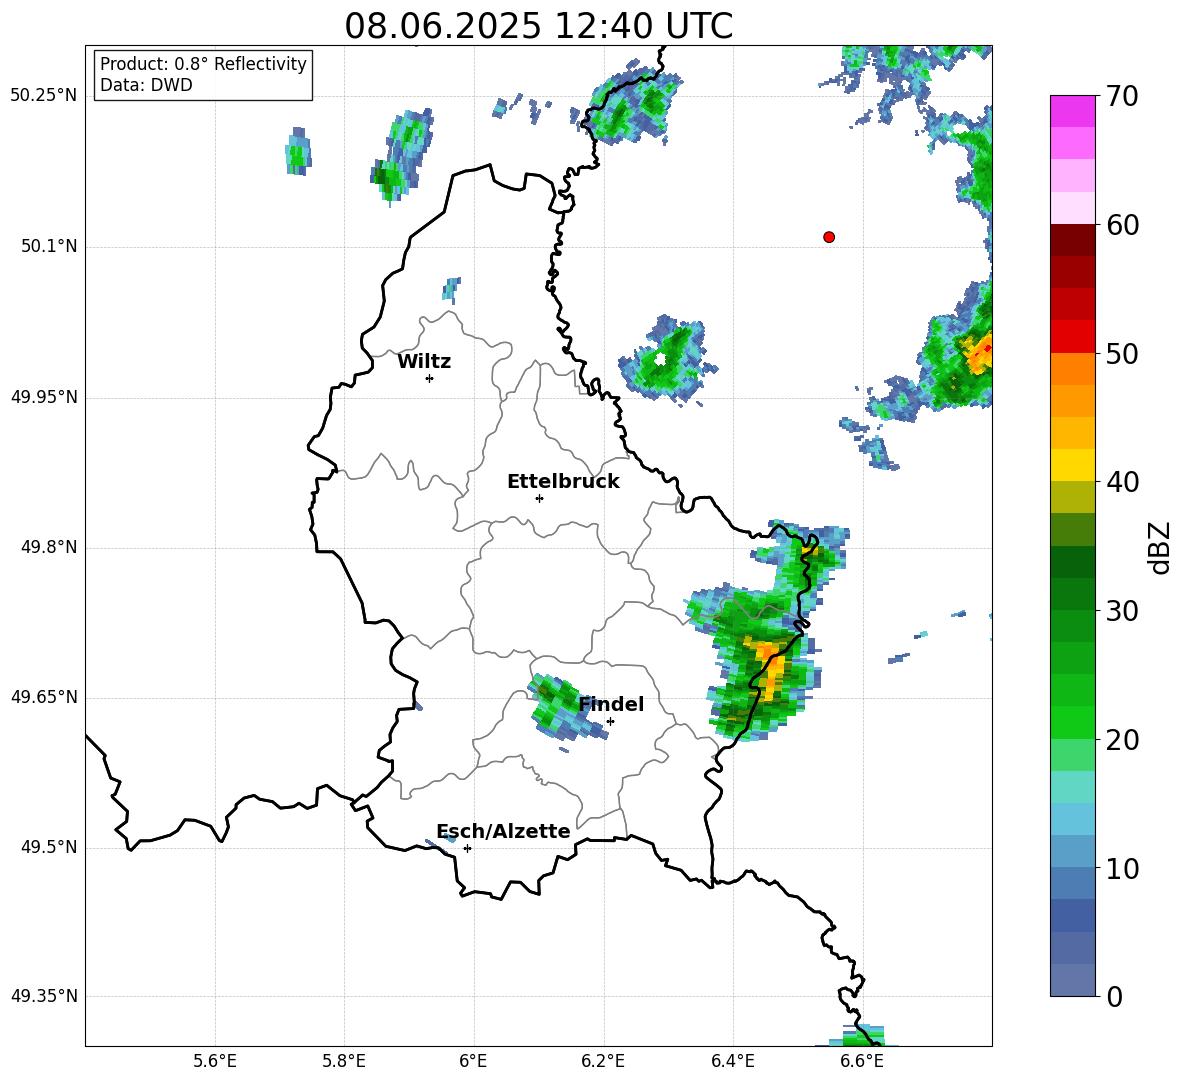This screenshot has height=1081, width=1184.
Task: Click the colorbar '30' tick label
Action: [x=1122, y=611]
